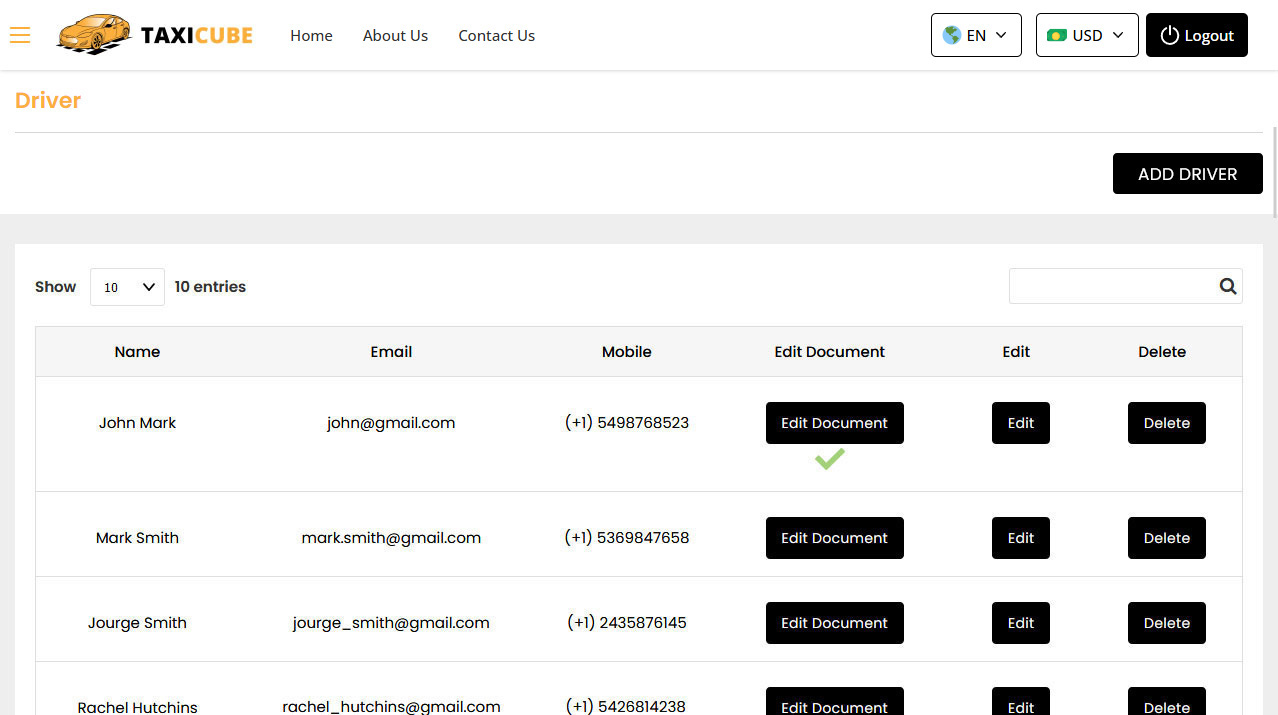Click the page's vertical scrollbar
The height and width of the screenshot is (715, 1278).
(1274, 170)
